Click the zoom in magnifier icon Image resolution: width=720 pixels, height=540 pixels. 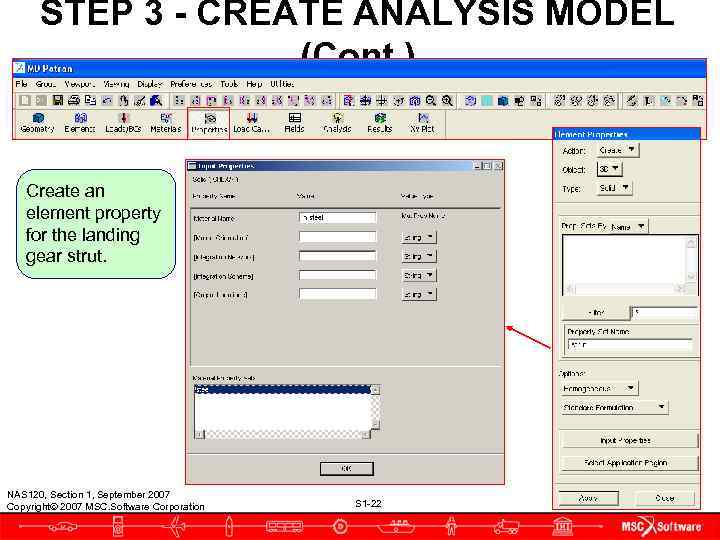click(x=447, y=100)
